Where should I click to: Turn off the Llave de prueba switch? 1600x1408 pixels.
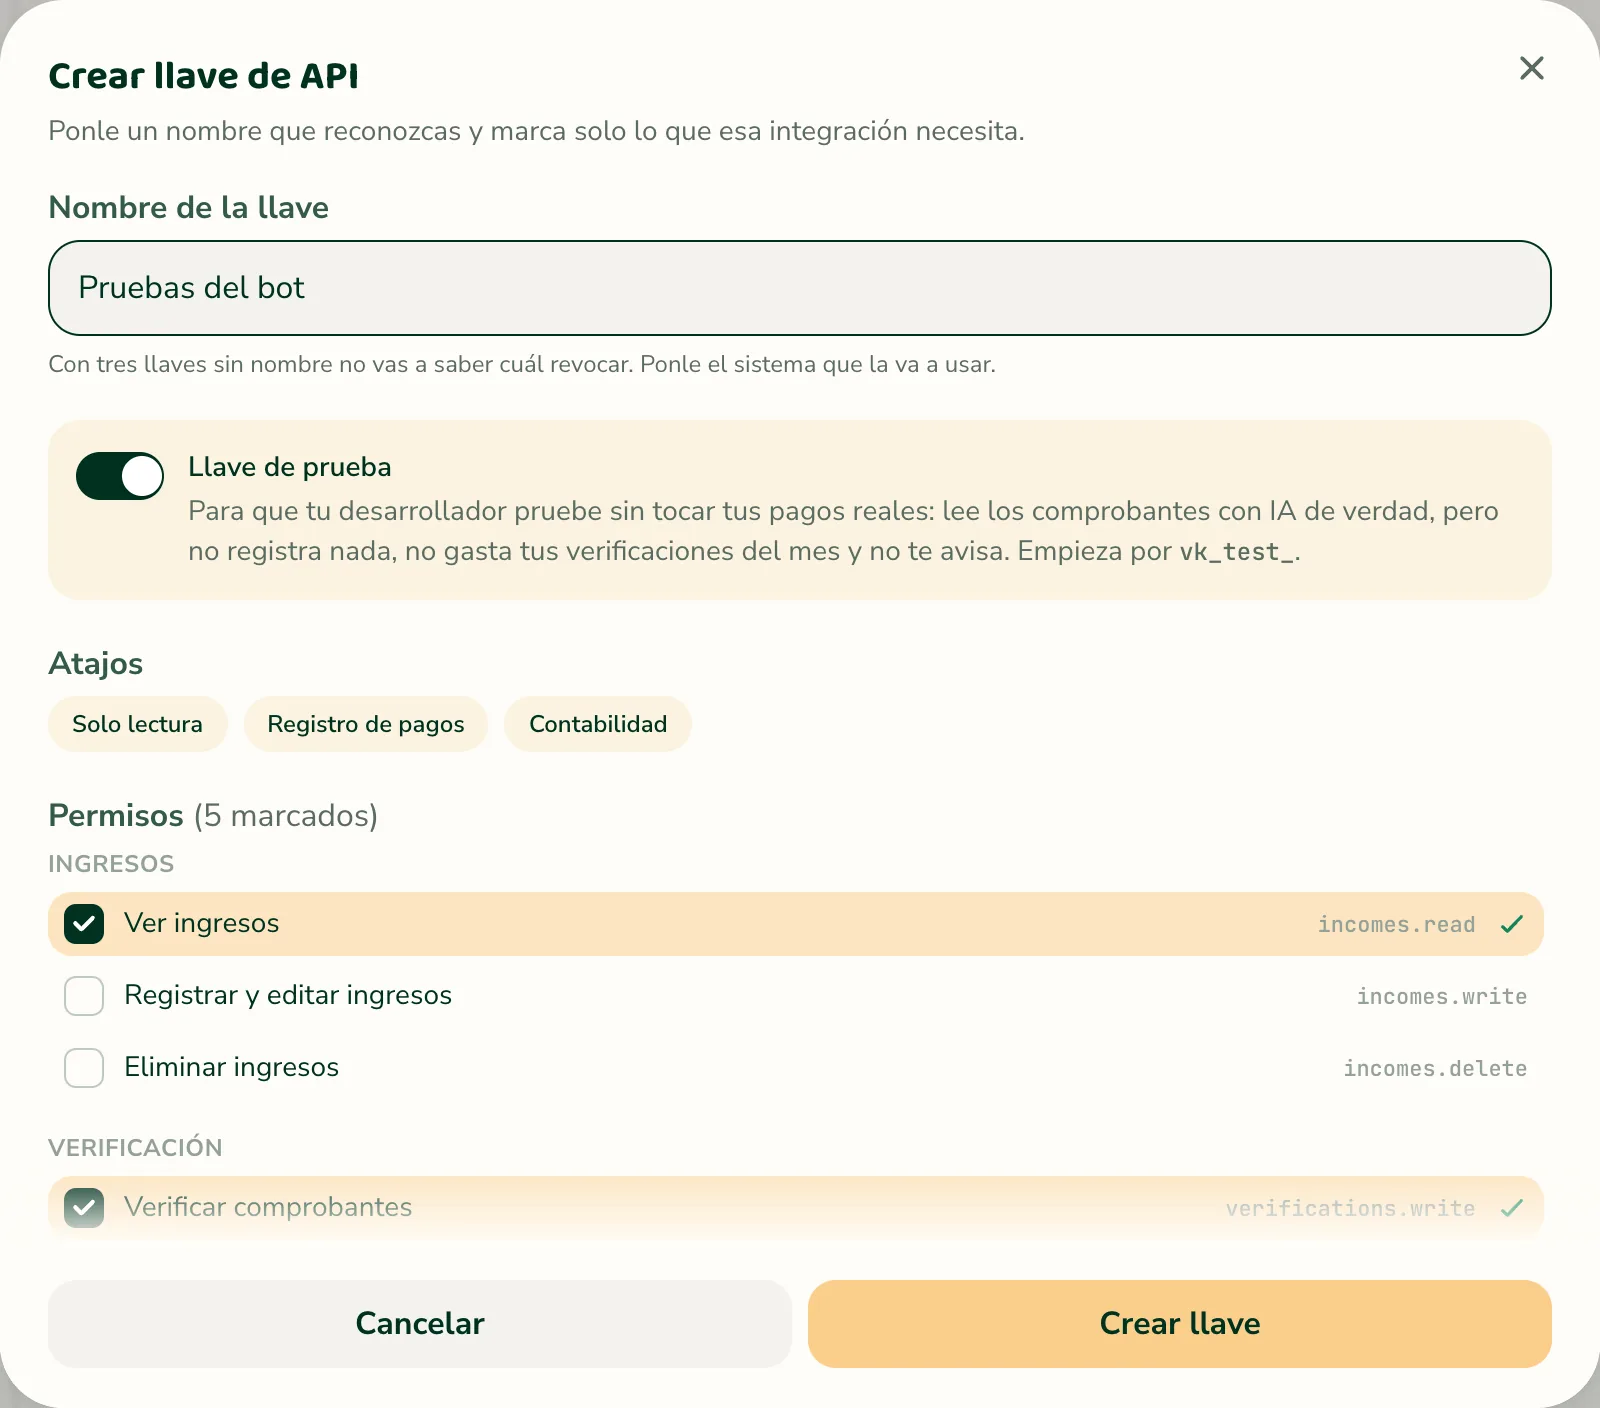pos(120,476)
